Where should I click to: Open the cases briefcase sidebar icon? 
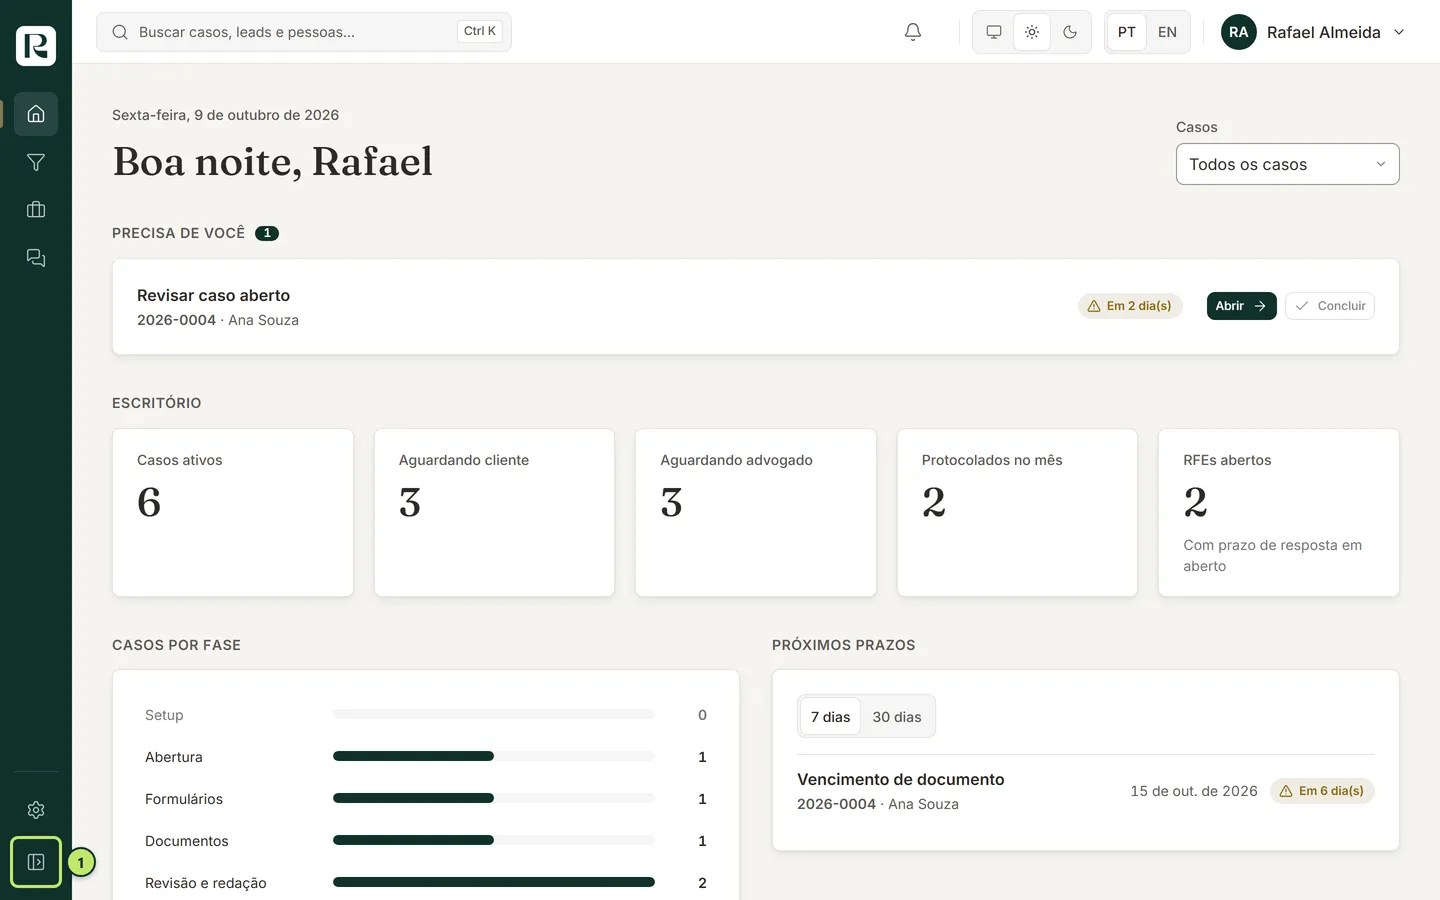36,210
